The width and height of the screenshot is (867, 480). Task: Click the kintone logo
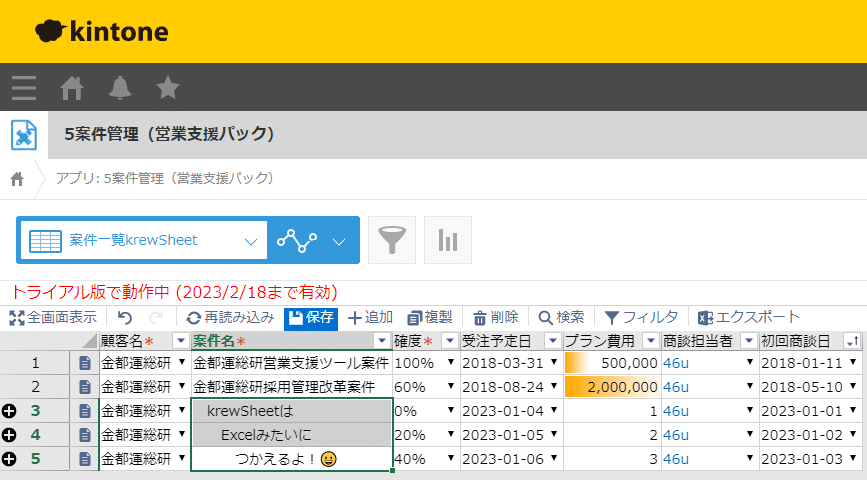(102, 32)
